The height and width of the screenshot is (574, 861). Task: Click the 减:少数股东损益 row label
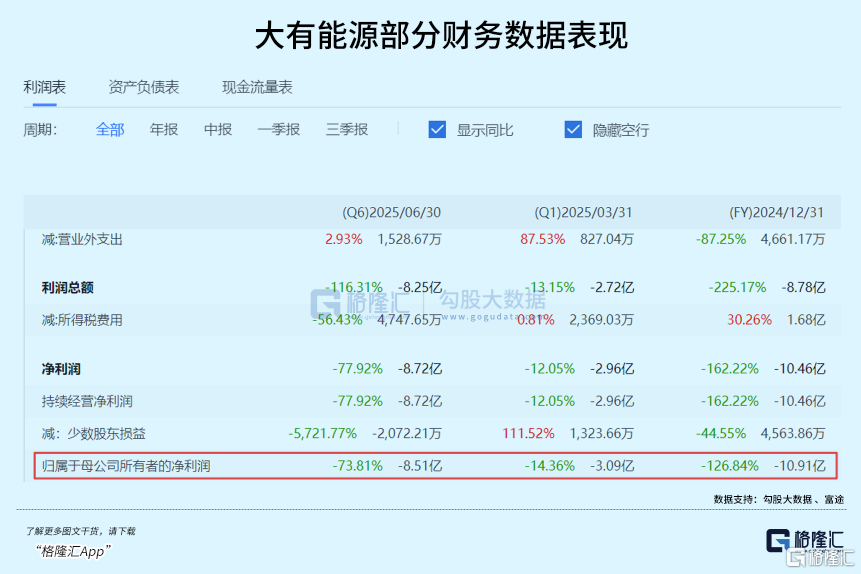point(93,433)
